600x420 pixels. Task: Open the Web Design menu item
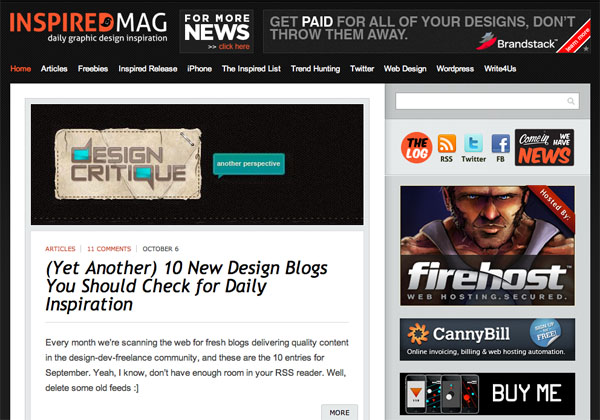[405, 69]
